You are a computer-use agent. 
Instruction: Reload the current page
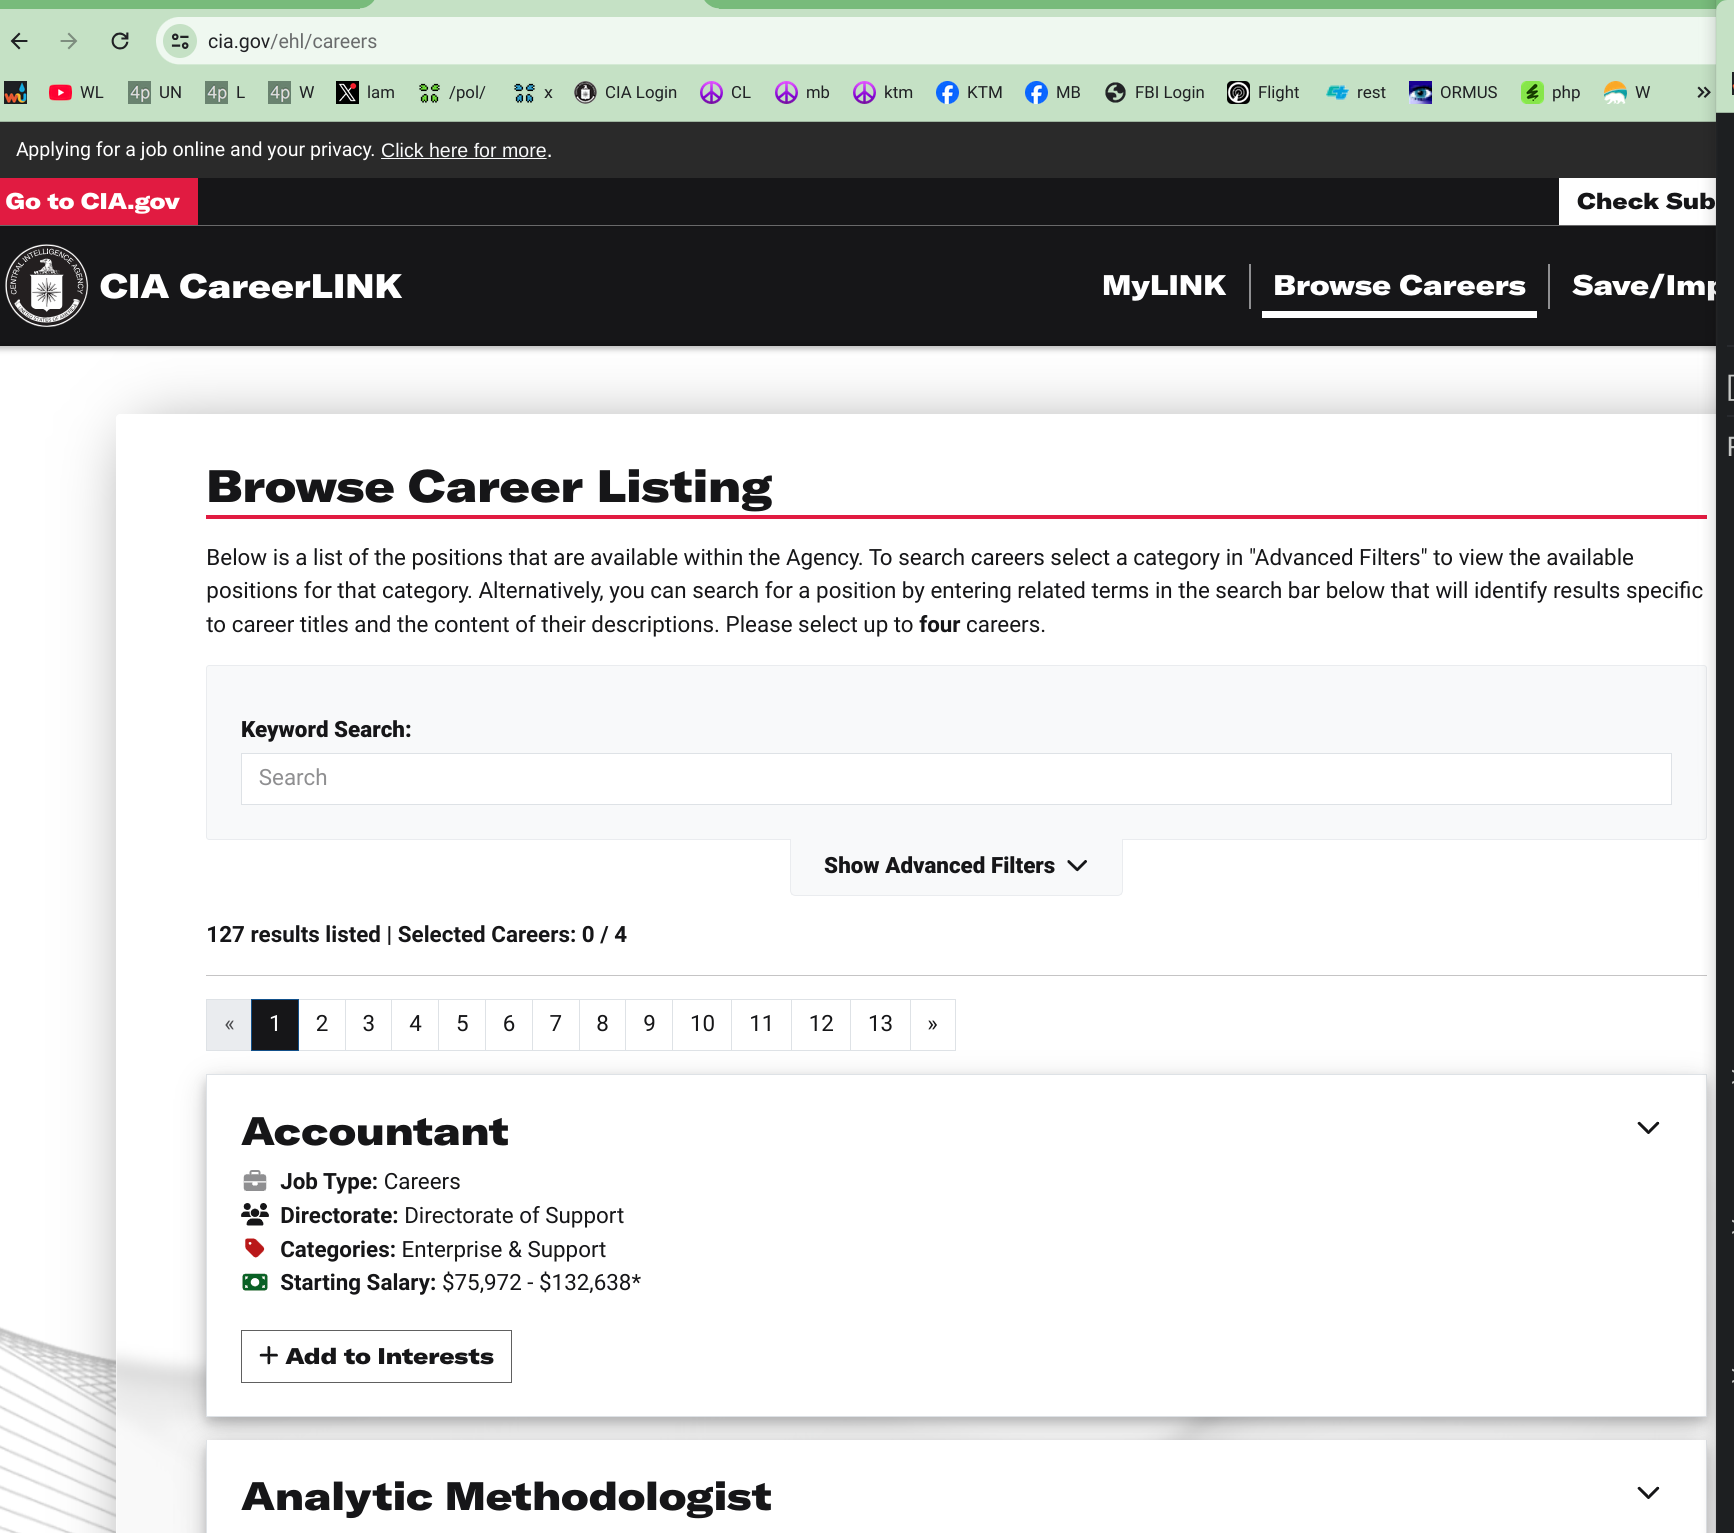click(x=120, y=41)
